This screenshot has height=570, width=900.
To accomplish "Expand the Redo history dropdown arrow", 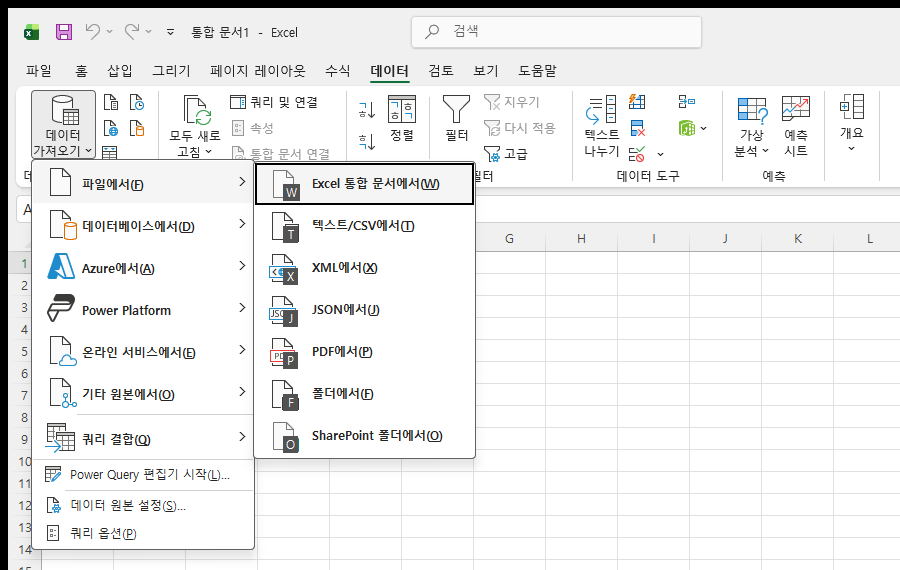I will coord(149,32).
